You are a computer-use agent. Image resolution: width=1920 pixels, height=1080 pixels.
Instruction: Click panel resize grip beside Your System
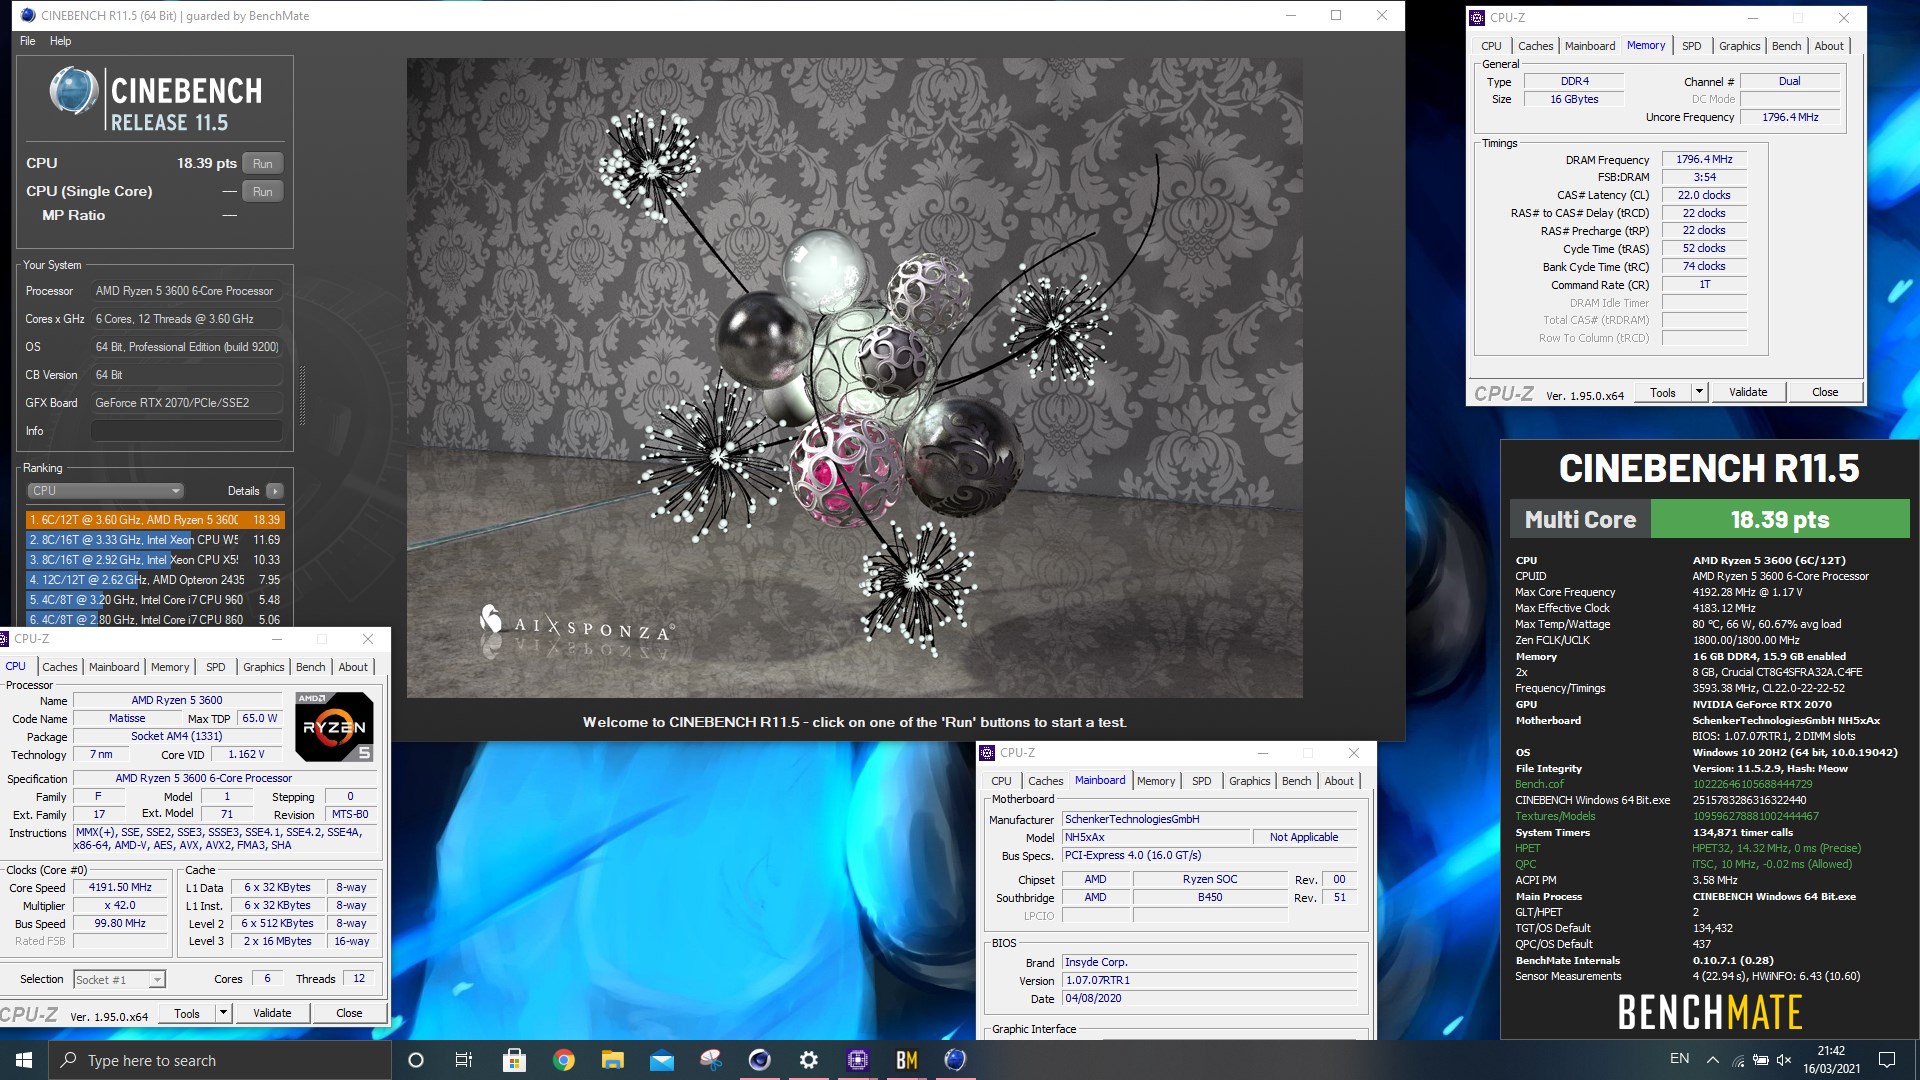coord(302,395)
